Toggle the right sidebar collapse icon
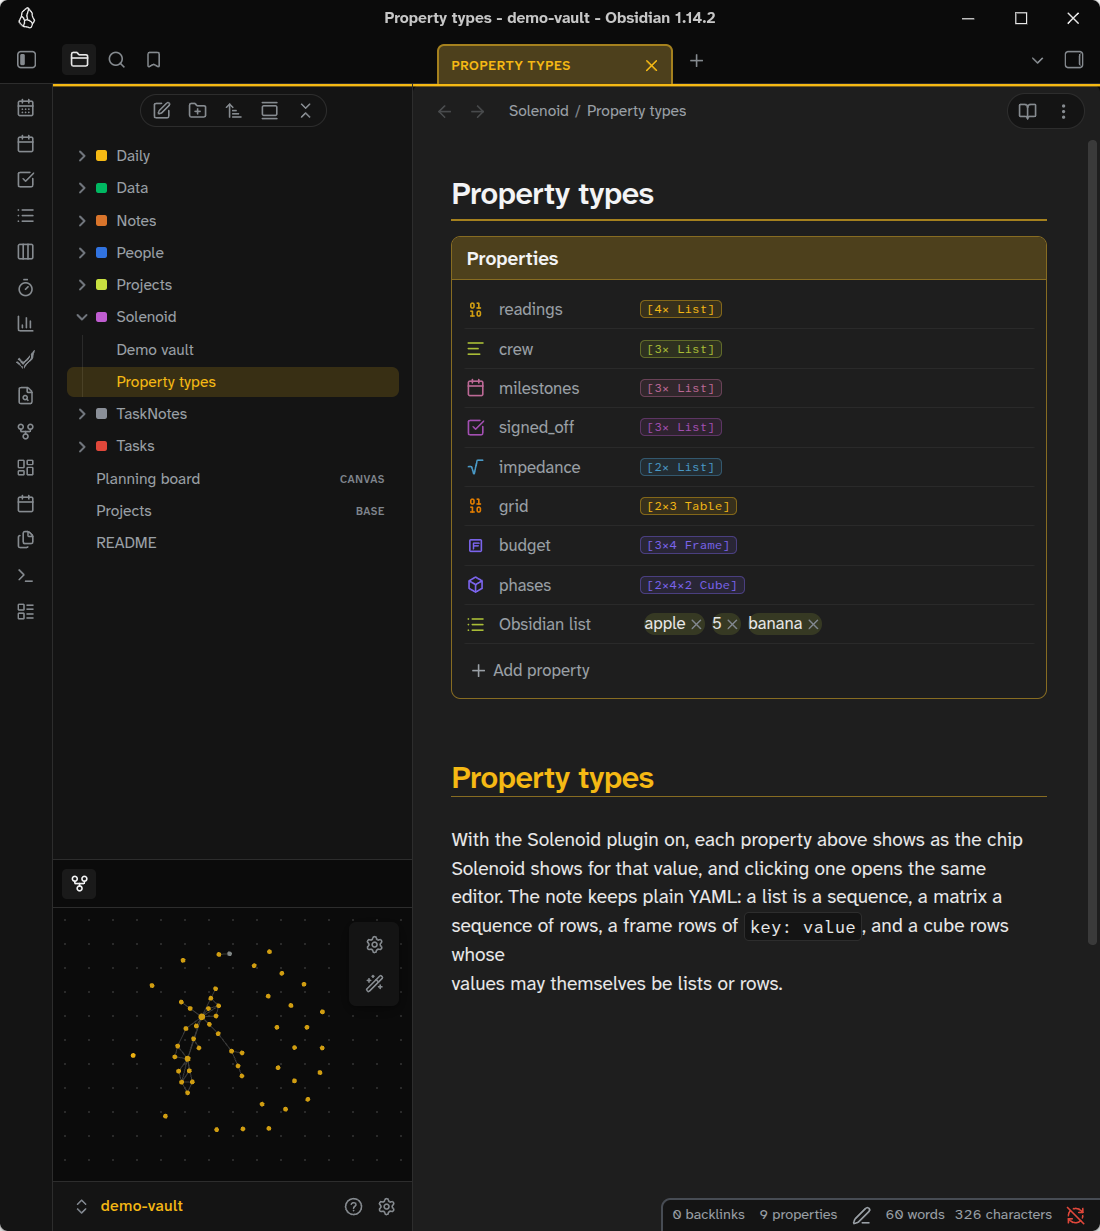This screenshot has height=1231, width=1100. pos(1074,60)
